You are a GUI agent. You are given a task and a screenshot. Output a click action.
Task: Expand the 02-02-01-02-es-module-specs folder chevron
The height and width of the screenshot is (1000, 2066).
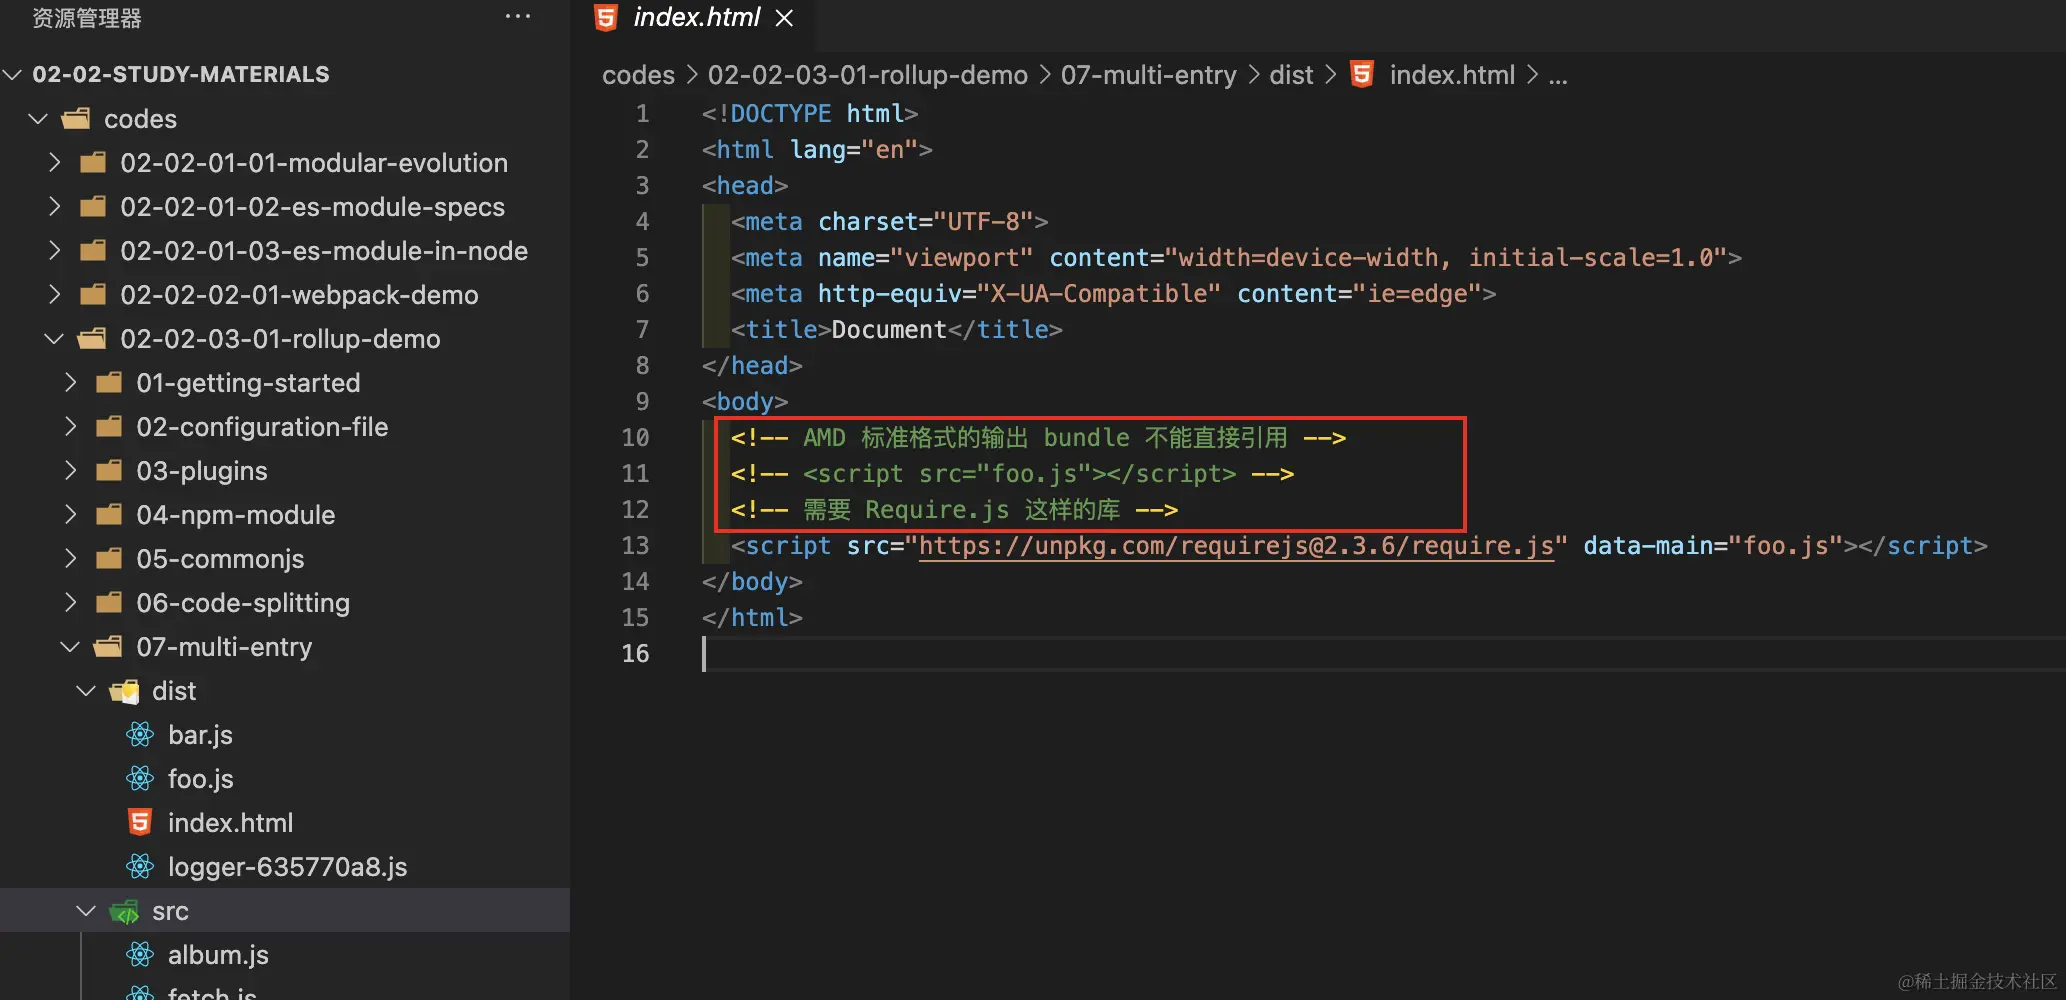click(x=55, y=207)
